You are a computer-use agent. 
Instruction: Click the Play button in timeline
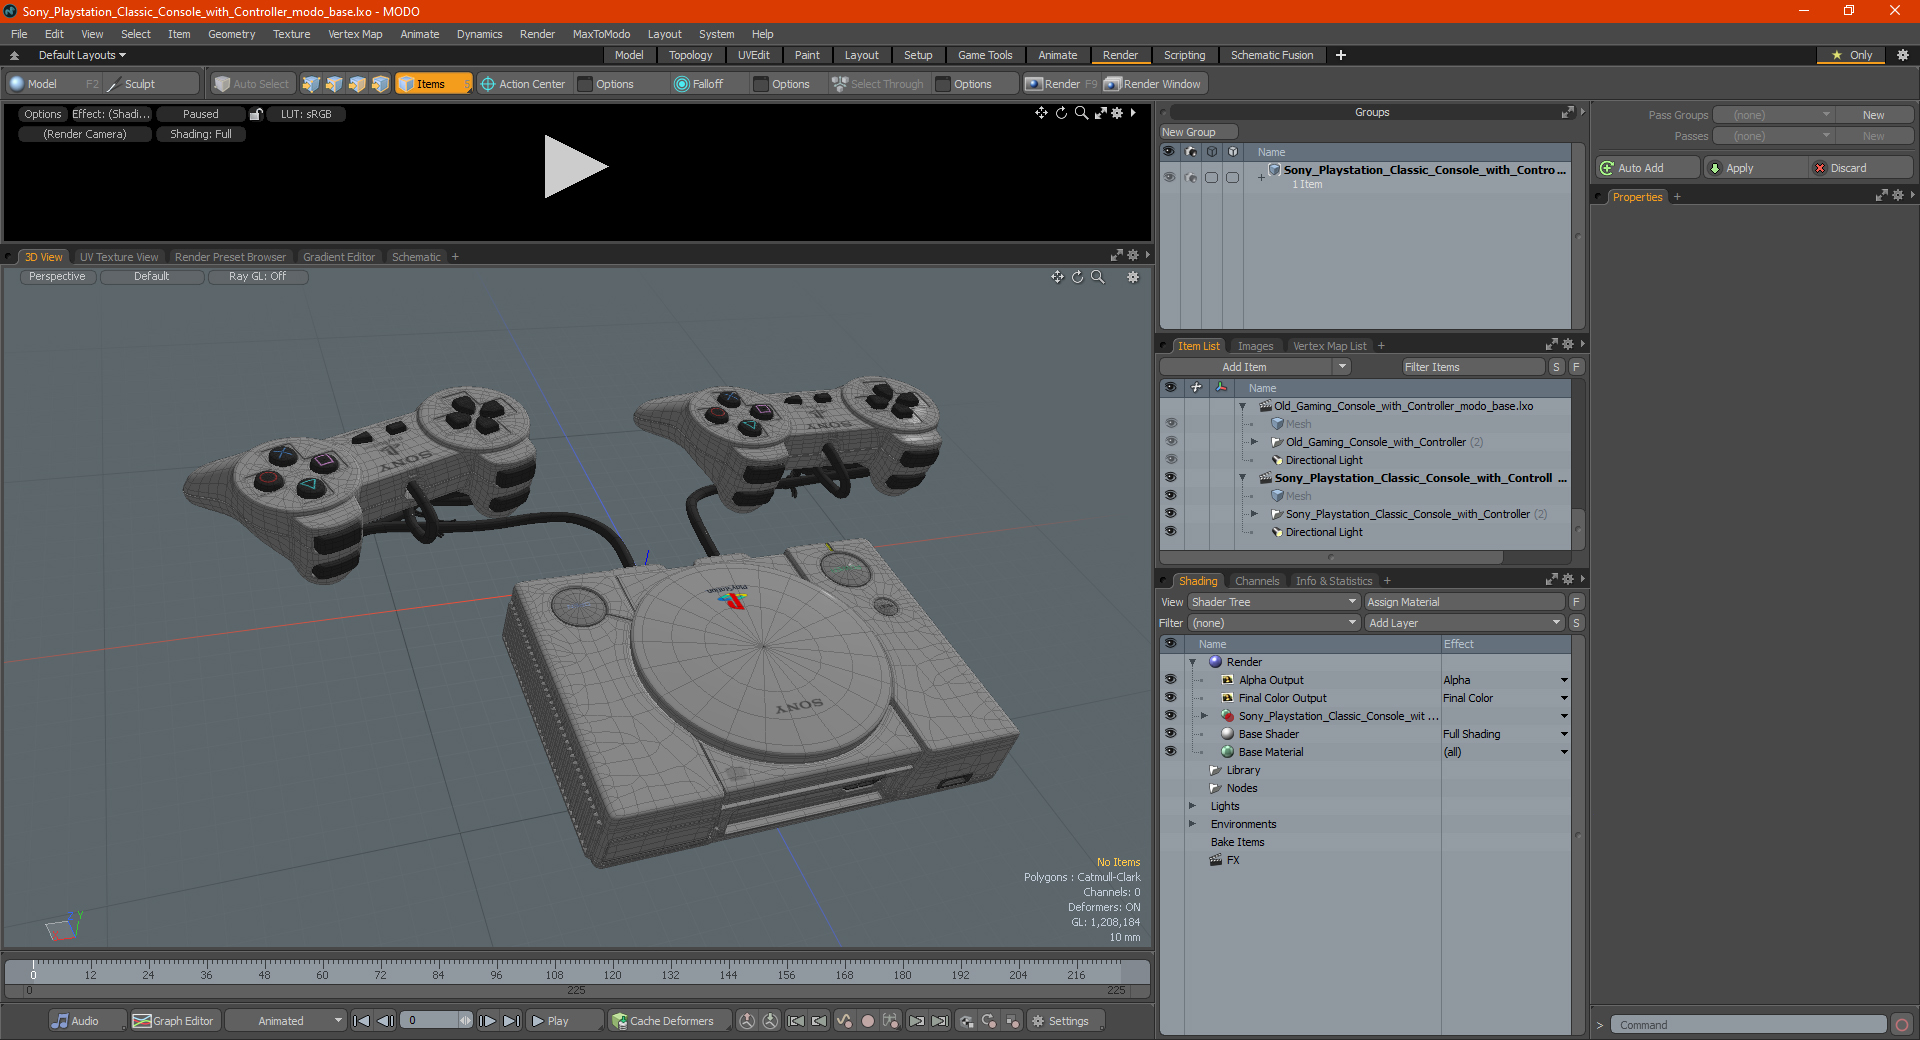tap(564, 1021)
